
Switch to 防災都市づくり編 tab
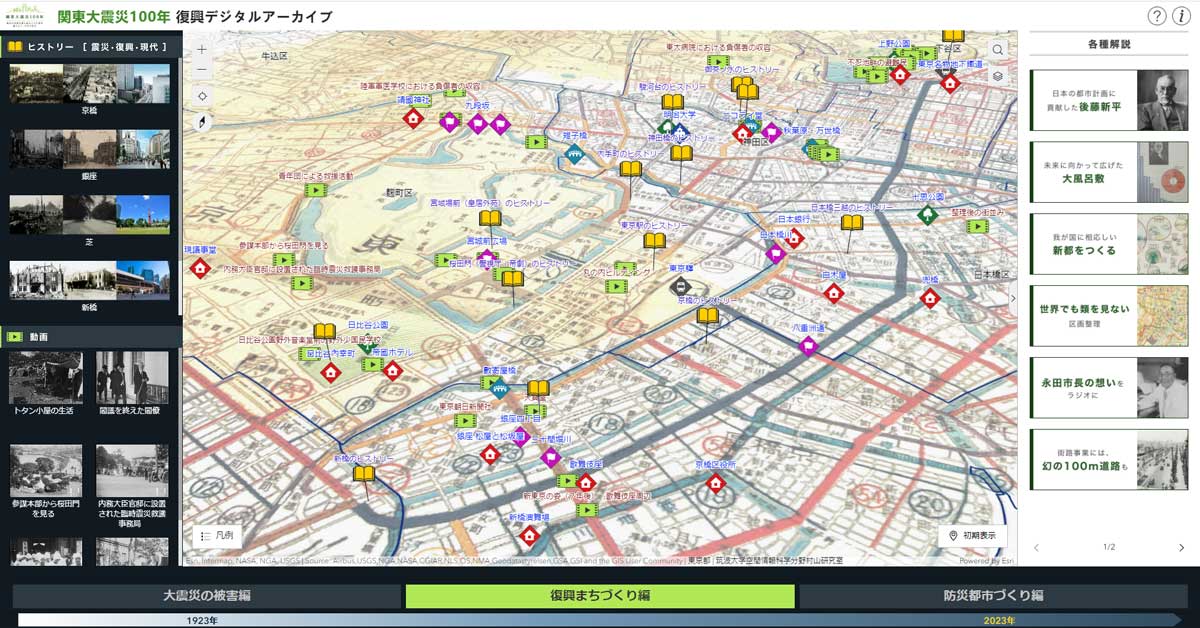pos(993,596)
